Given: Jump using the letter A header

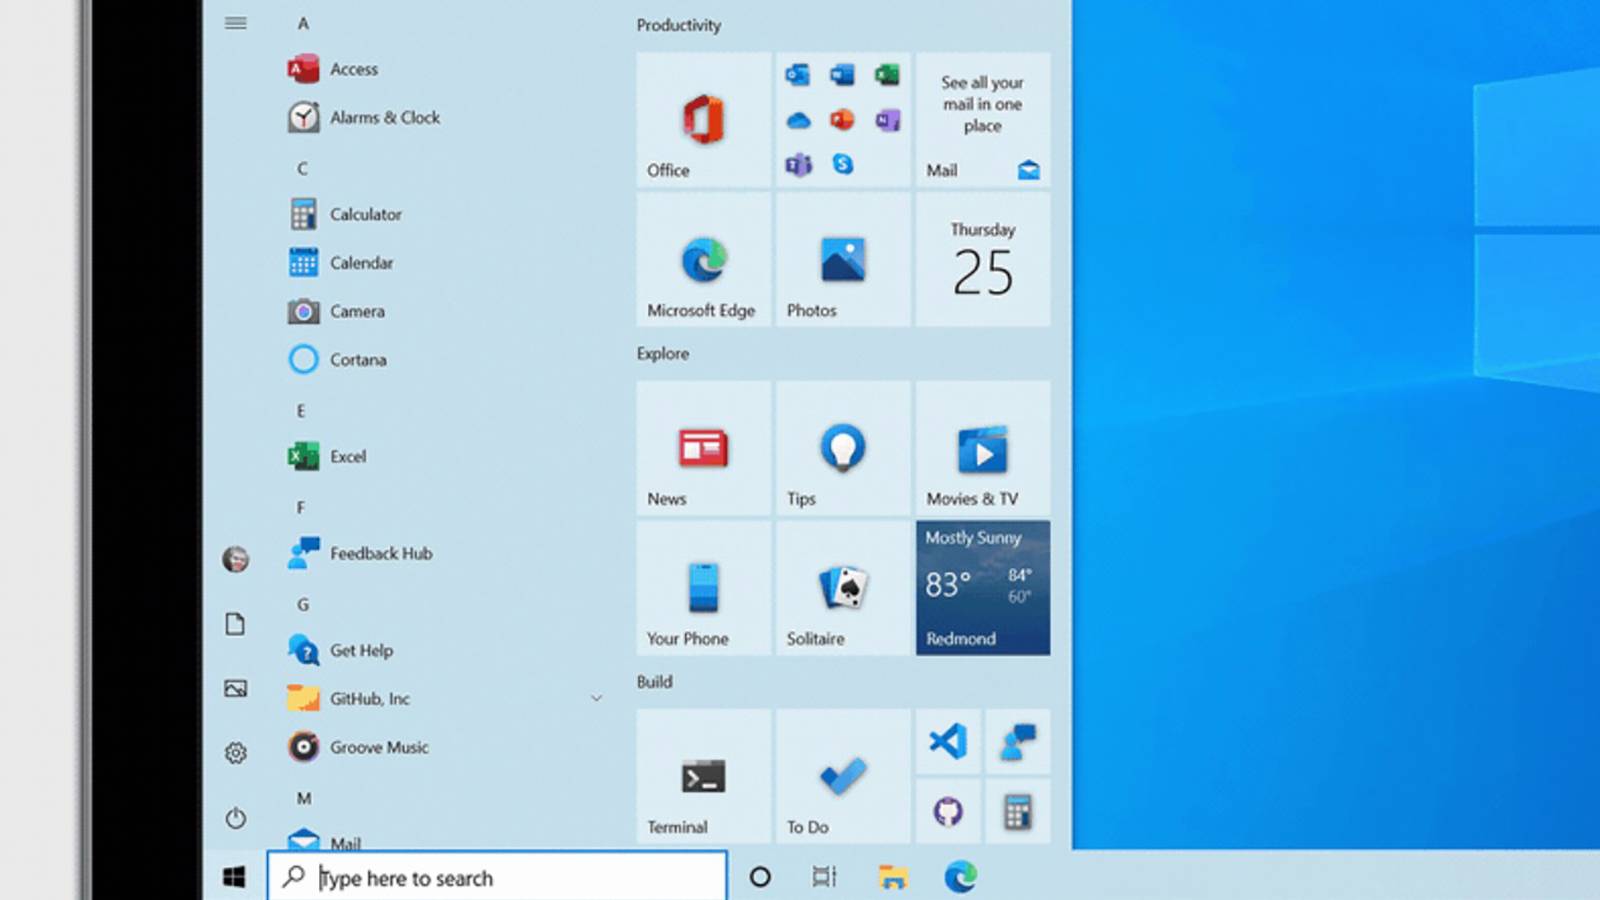Looking at the screenshot, I should (303, 23).
